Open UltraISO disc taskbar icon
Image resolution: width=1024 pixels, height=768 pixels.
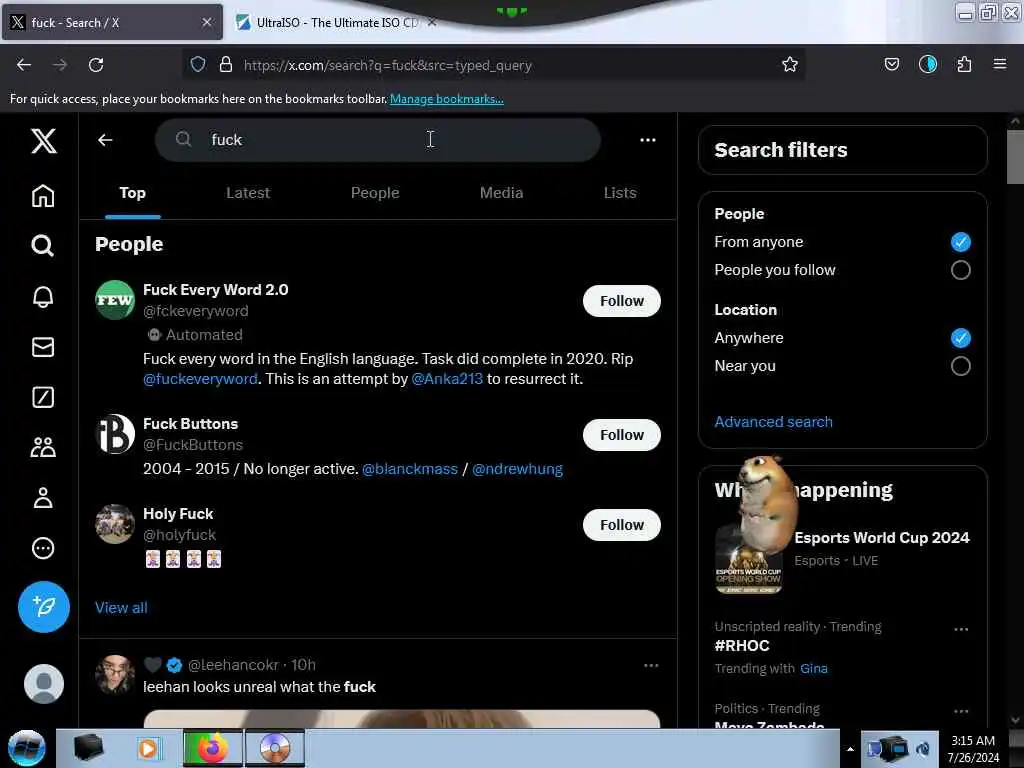click(x=275, y=748)
